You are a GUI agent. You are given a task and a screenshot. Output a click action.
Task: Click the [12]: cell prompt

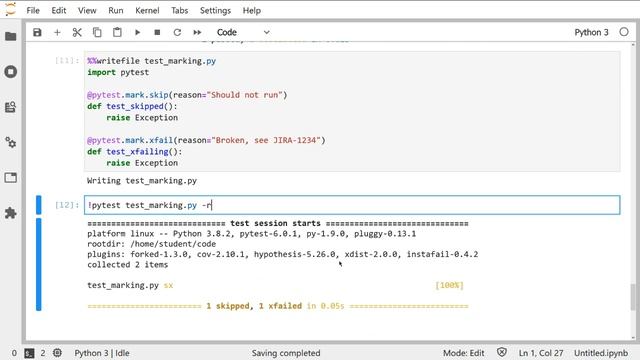[67, 205]
